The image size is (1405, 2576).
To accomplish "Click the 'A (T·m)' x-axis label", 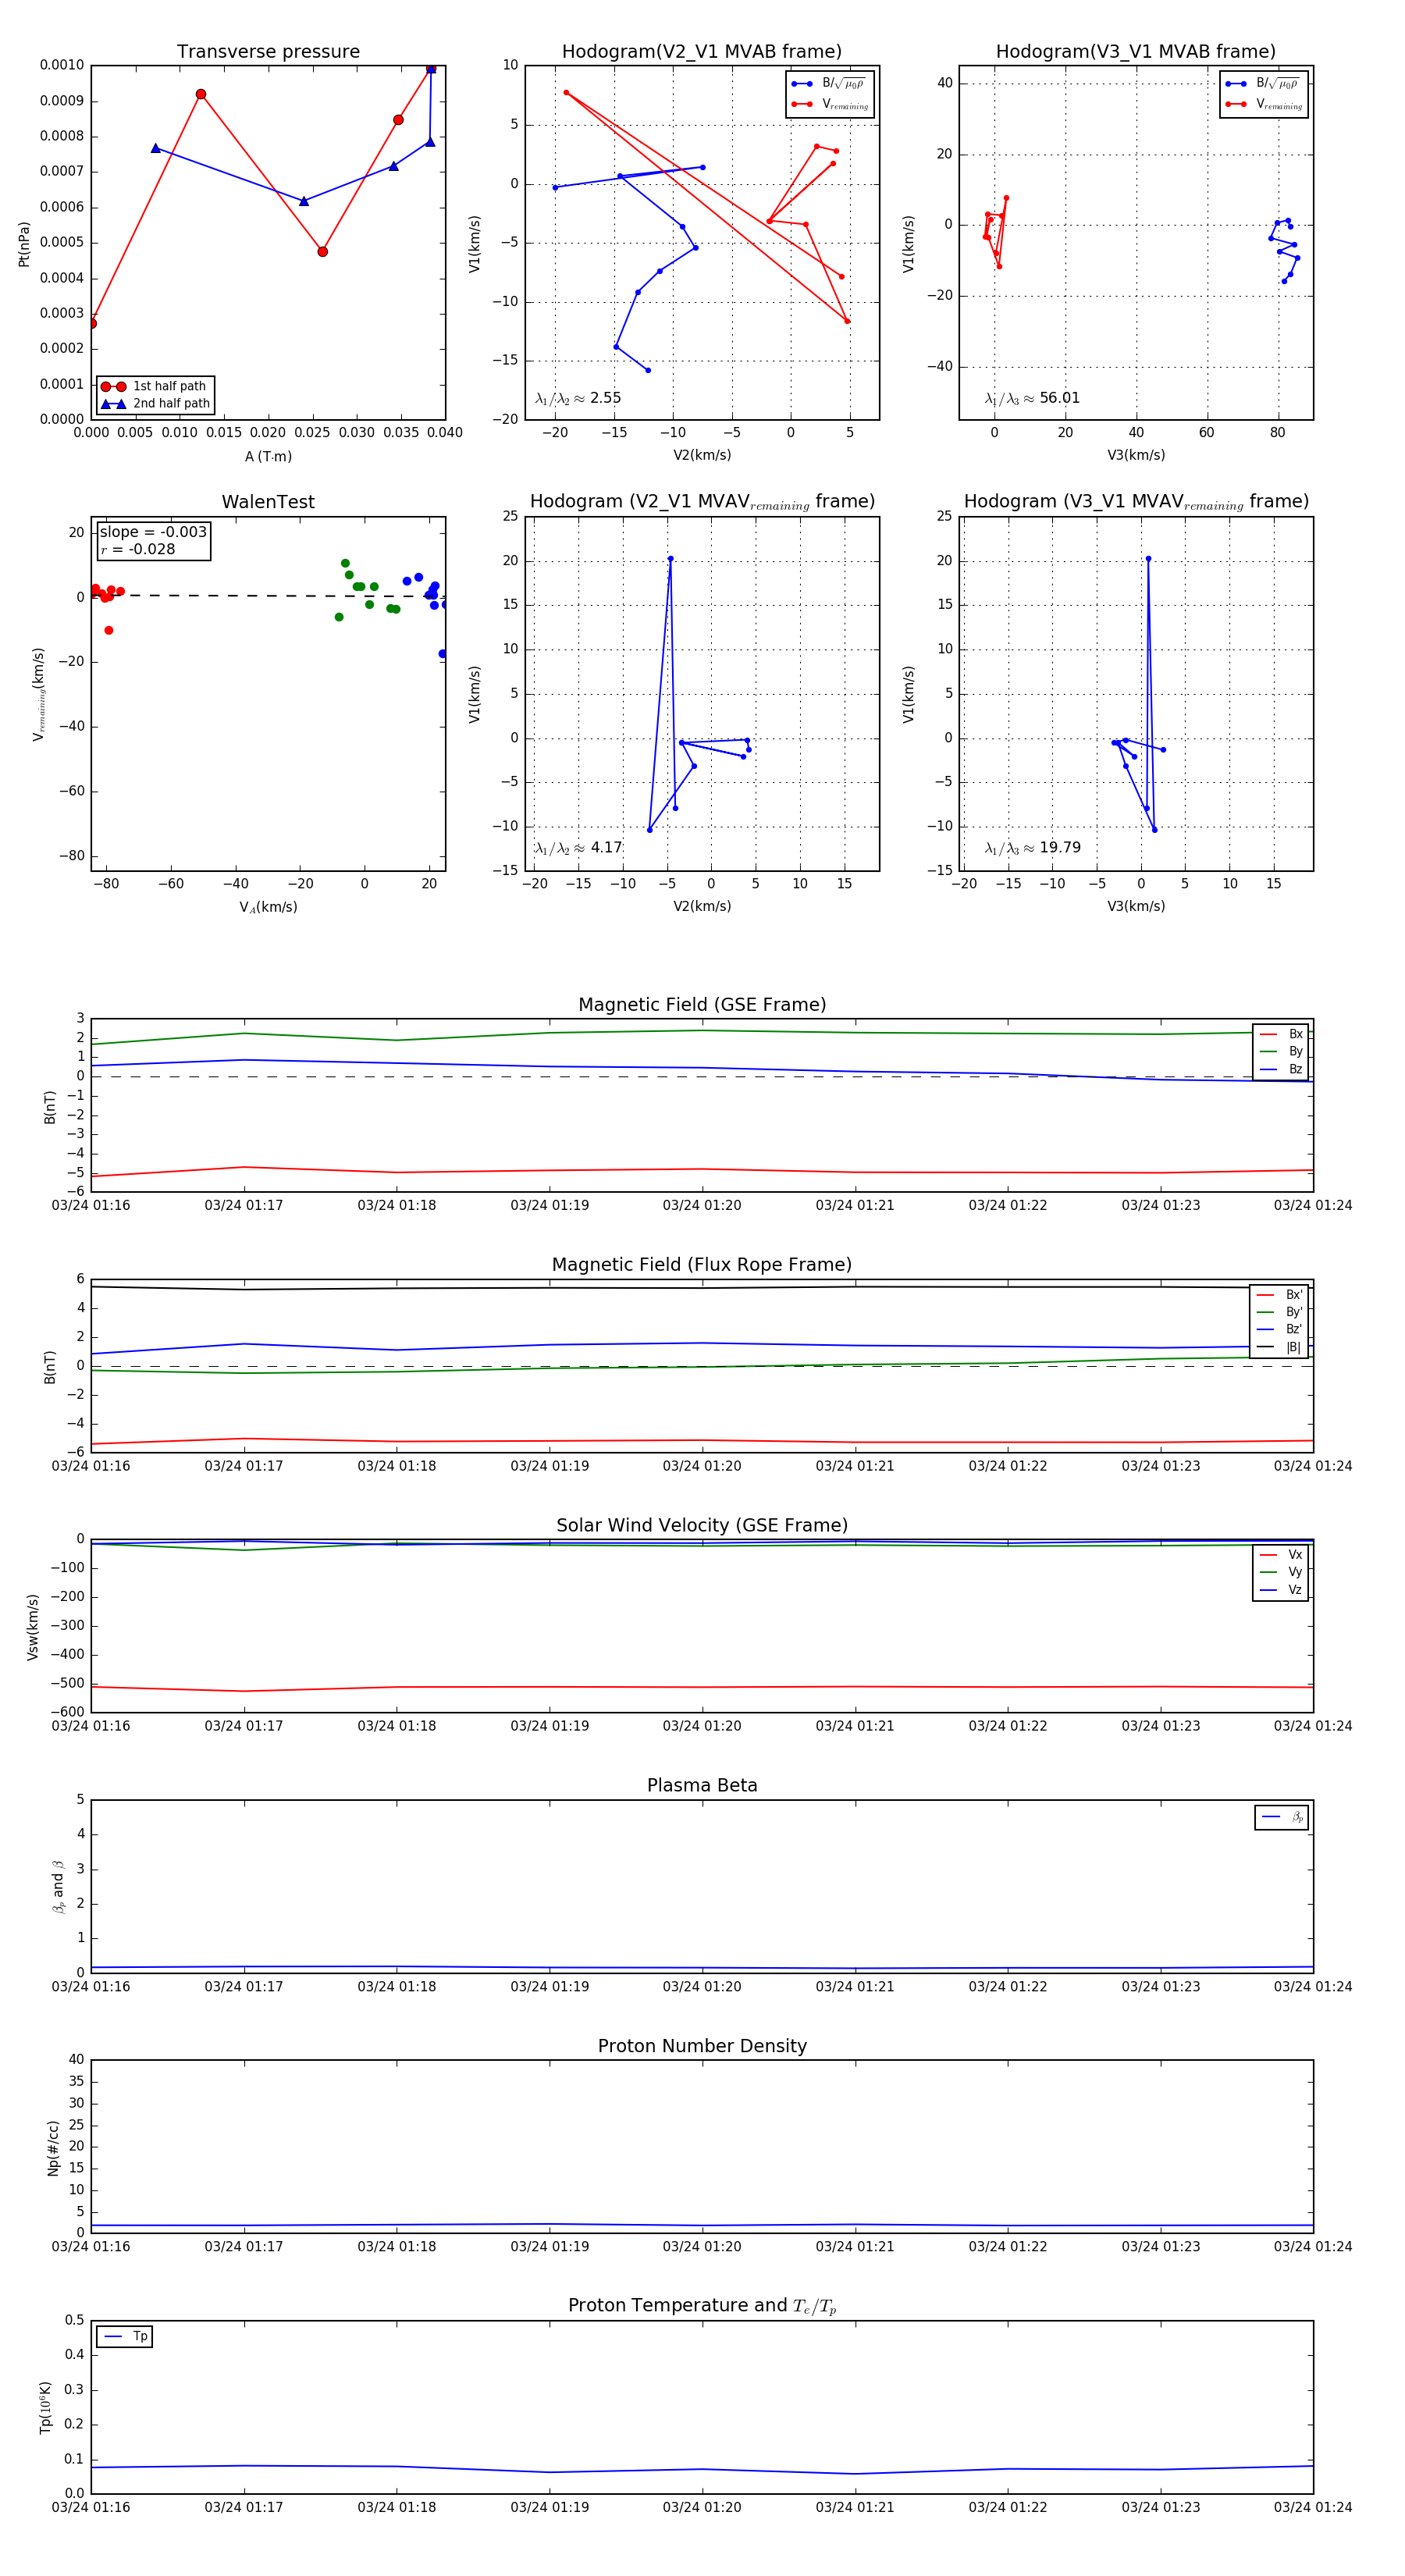I will (x=268, y=456).
